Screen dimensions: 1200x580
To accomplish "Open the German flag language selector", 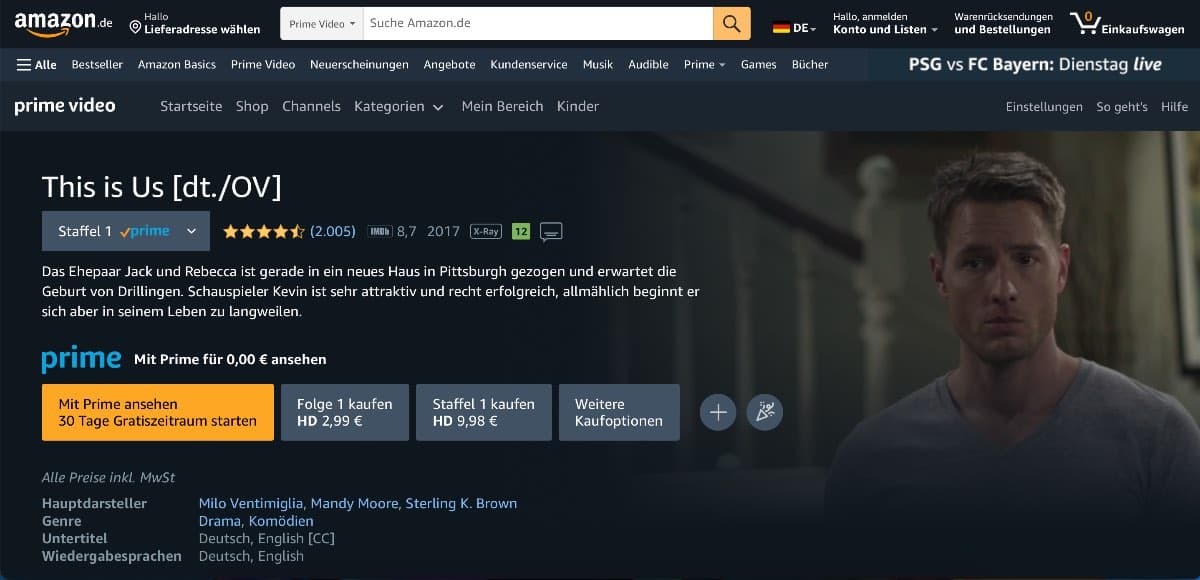I will (794, 29).
